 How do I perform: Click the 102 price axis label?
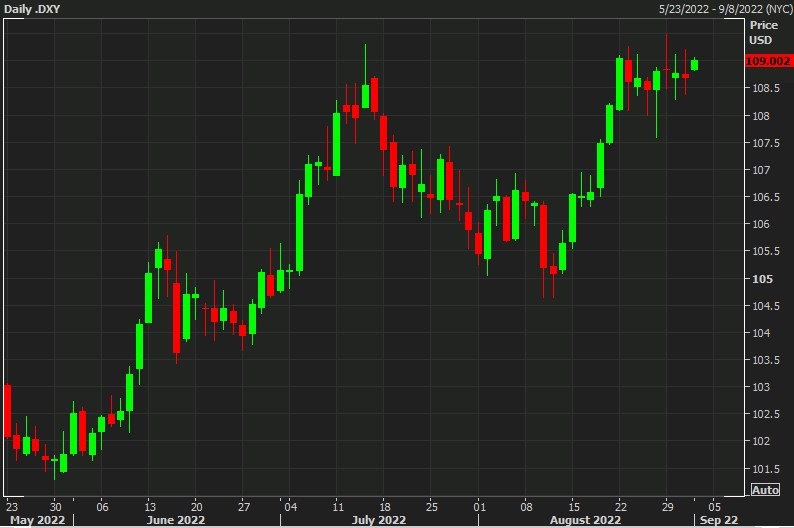click(761, 441)
